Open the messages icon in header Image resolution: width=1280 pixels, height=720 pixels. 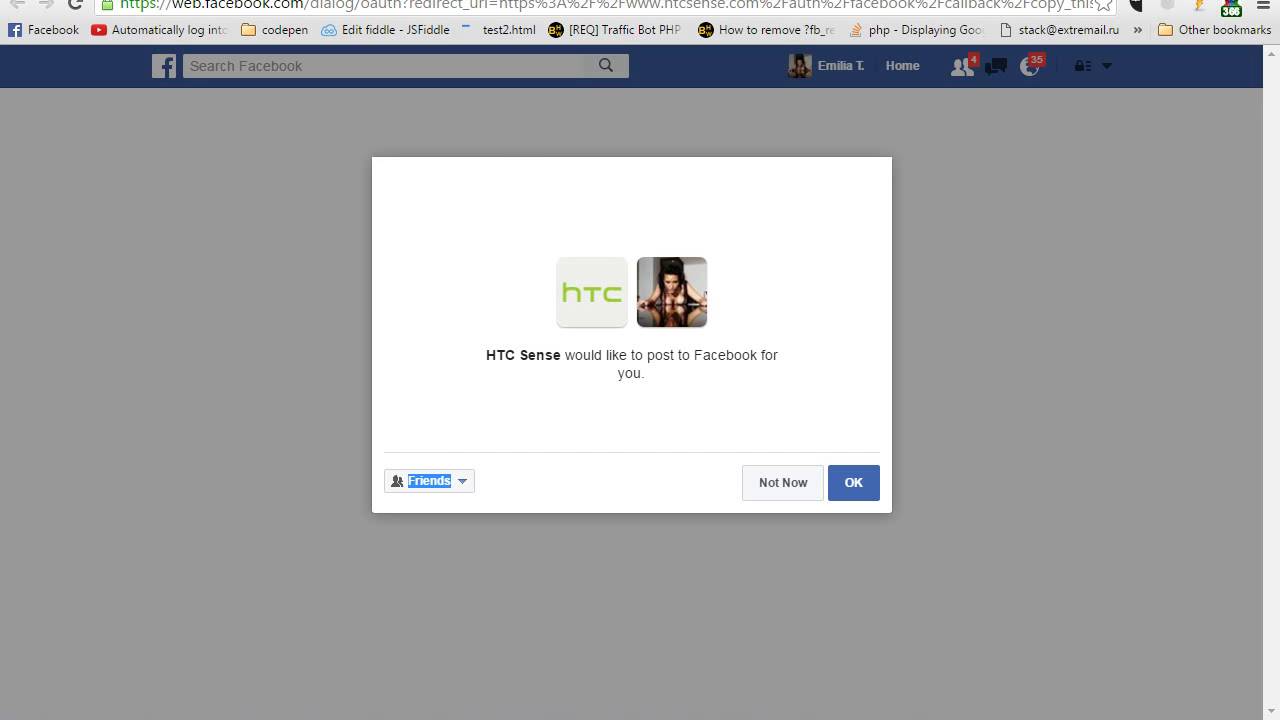996,67
